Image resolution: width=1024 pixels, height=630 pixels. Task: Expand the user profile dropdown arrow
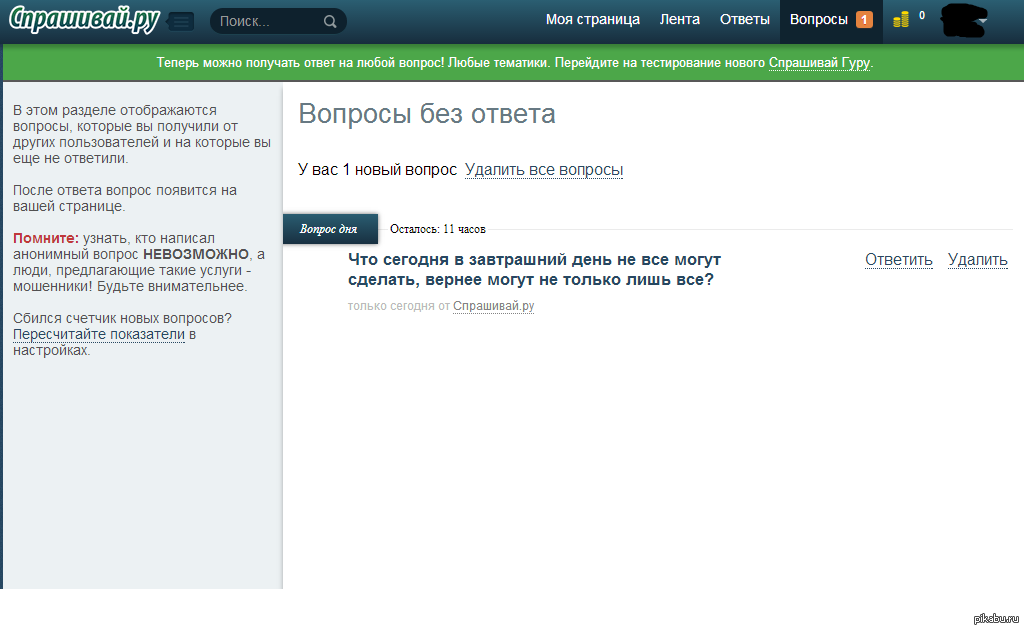(982, 21)
